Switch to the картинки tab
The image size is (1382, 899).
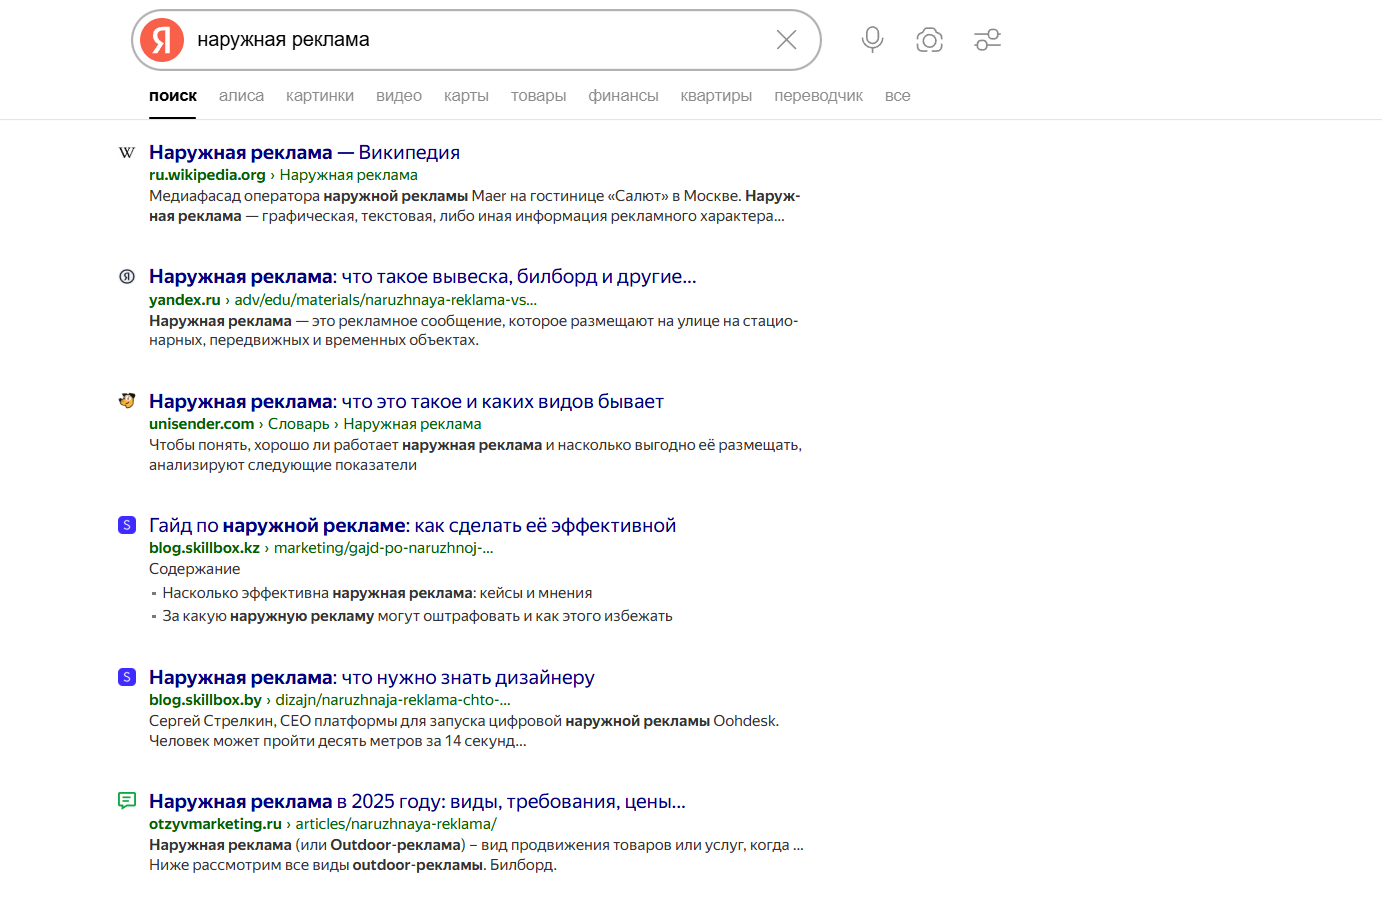tap(320, 96)
